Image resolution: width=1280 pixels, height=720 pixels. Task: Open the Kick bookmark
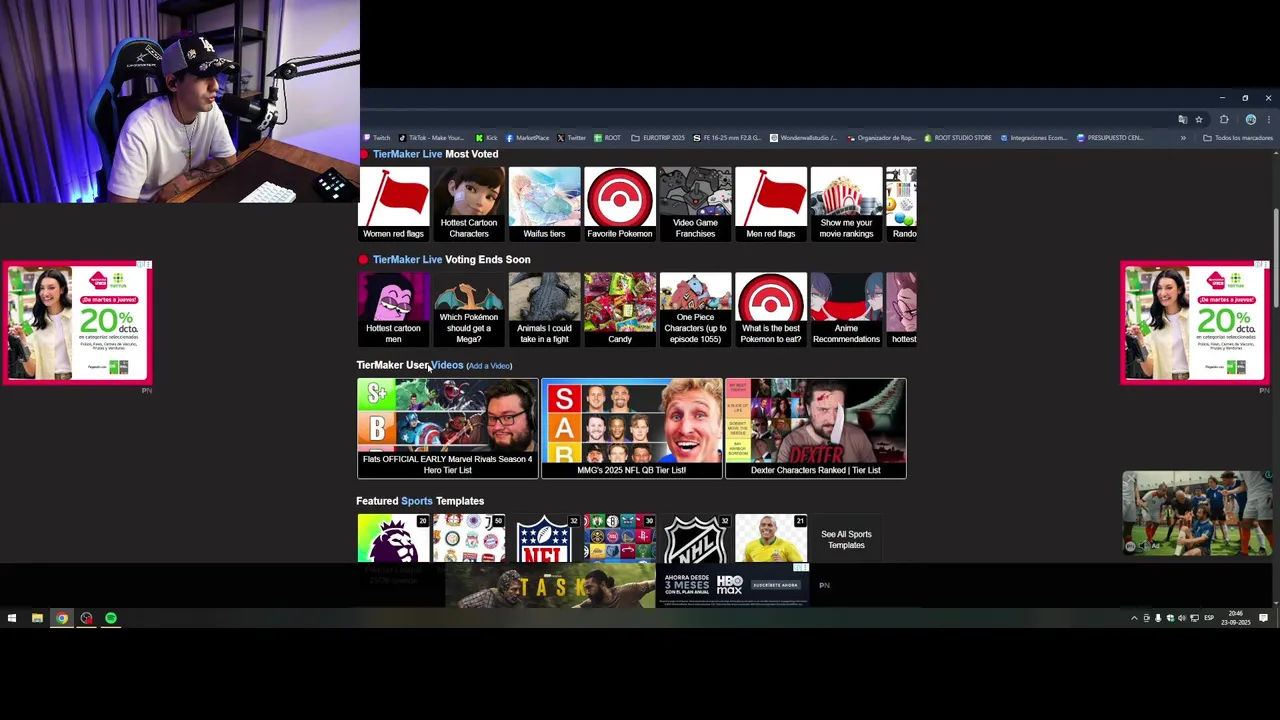coord(487,138)
